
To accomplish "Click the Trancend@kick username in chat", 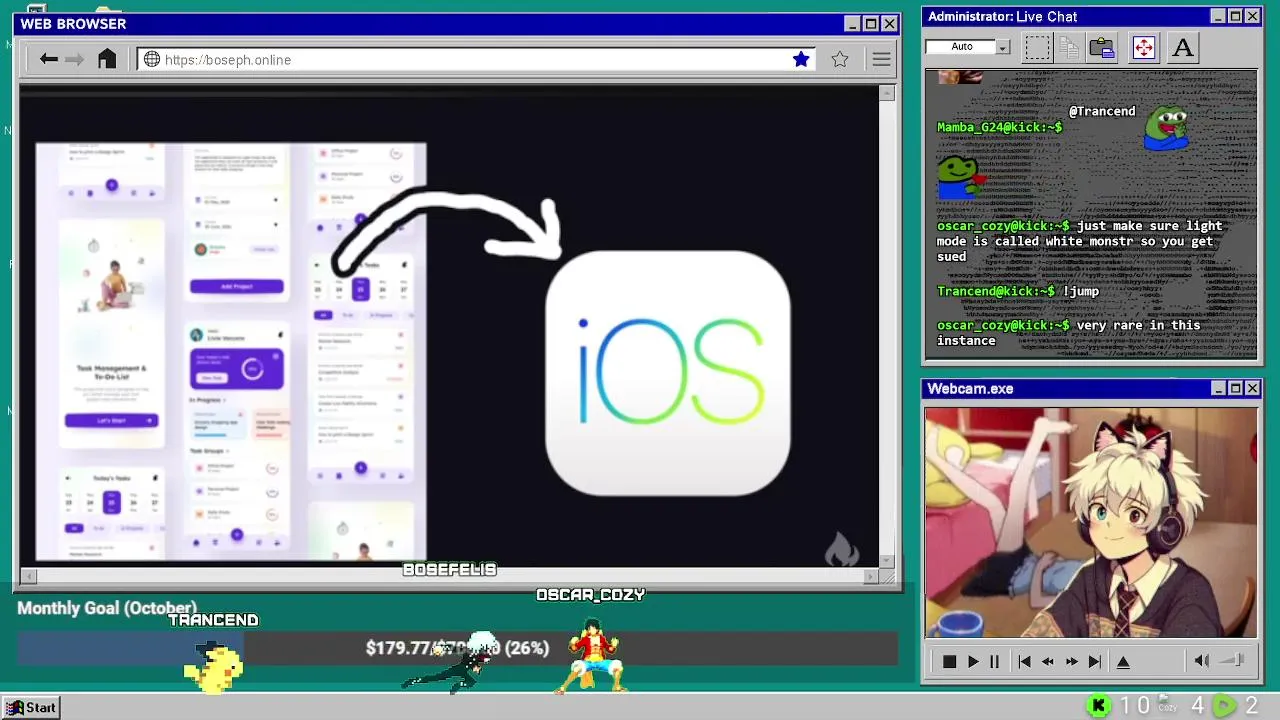I will tap(996, 291).
